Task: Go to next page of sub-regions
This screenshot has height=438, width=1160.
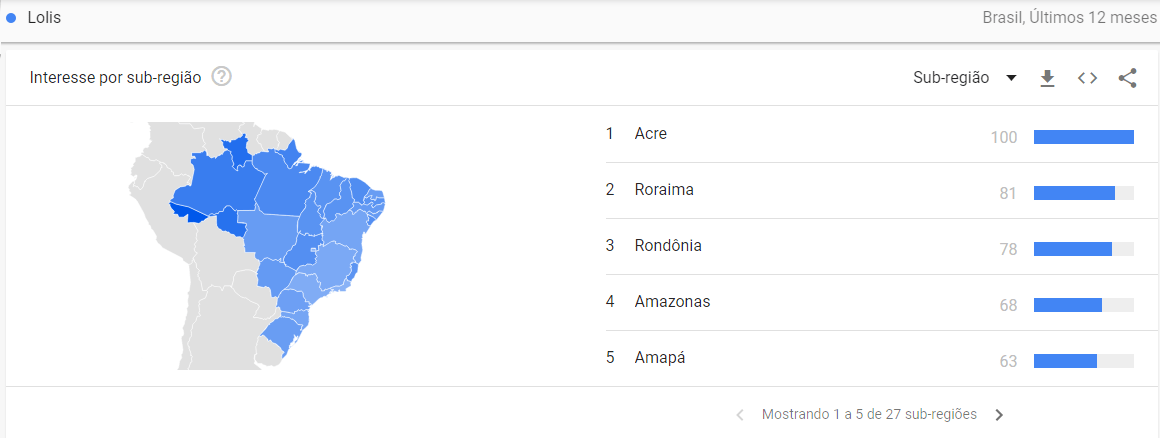Action: tap(999, 414)
